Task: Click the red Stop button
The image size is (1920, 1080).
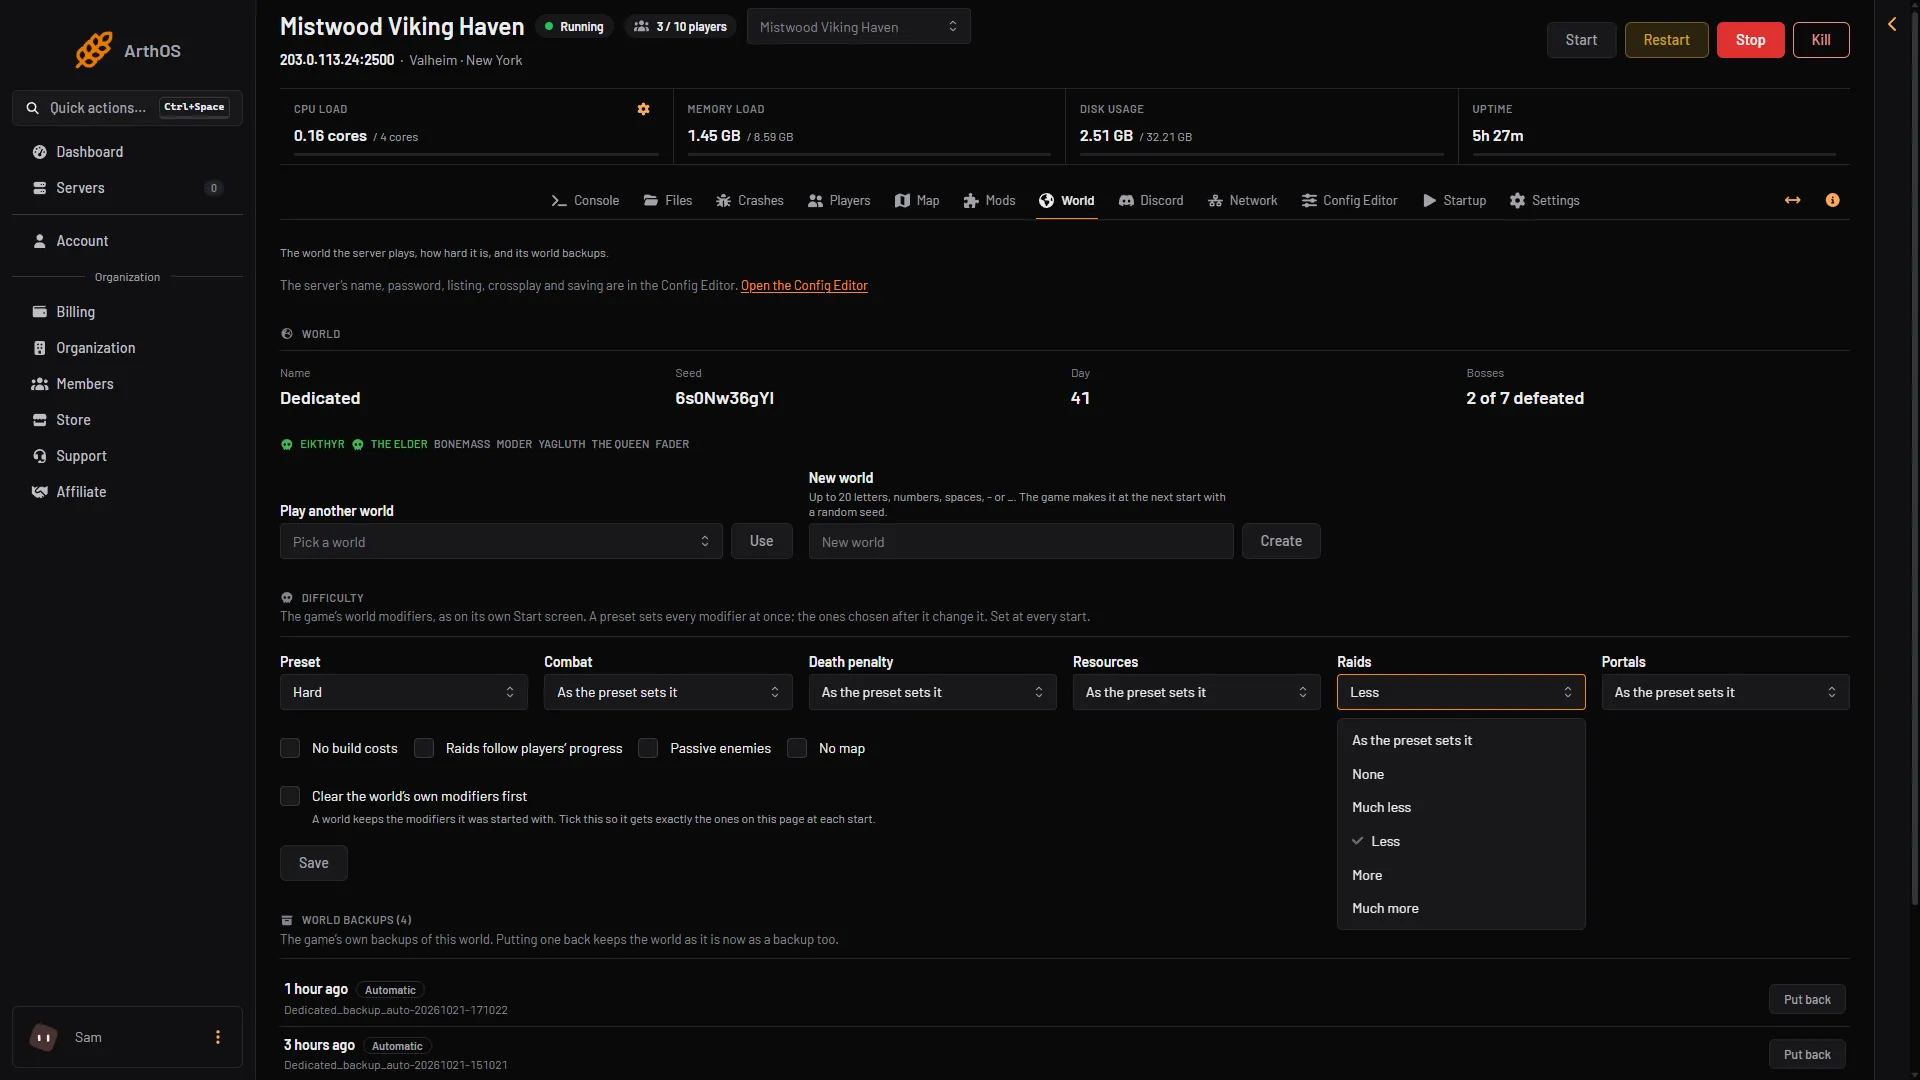Action: pyautogui.click(x=1750, y=40)
